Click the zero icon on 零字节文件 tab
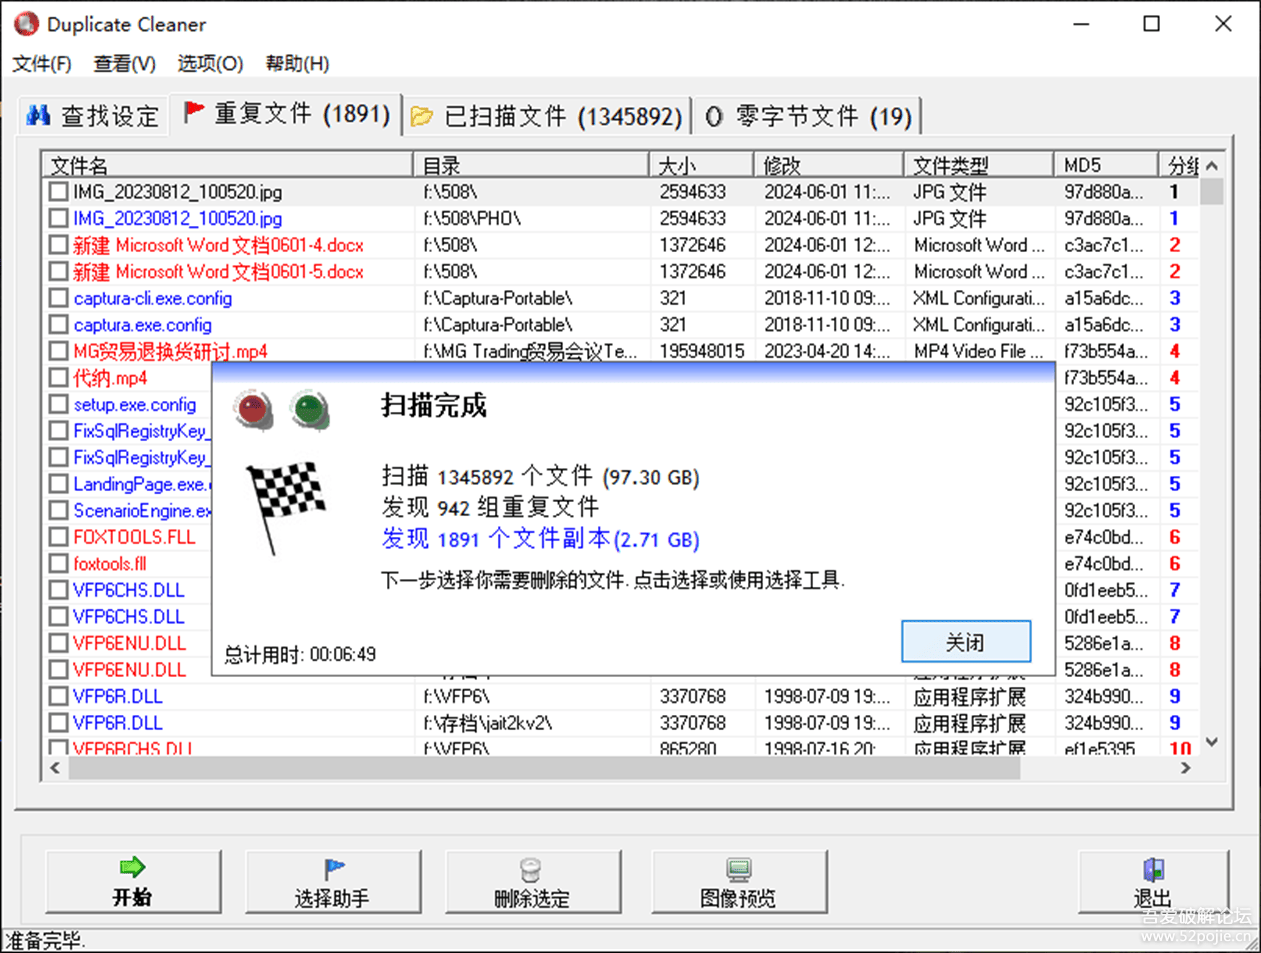 [713, 115]
